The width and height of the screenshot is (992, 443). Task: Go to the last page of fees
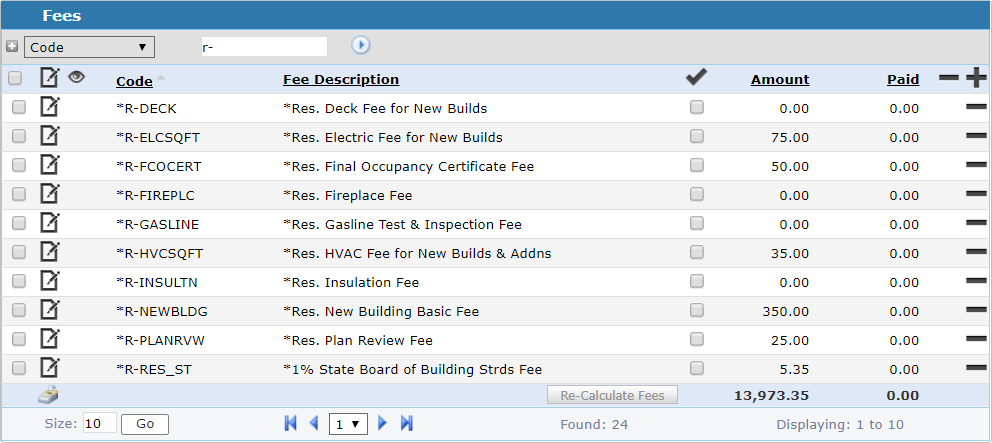[407, 424]
